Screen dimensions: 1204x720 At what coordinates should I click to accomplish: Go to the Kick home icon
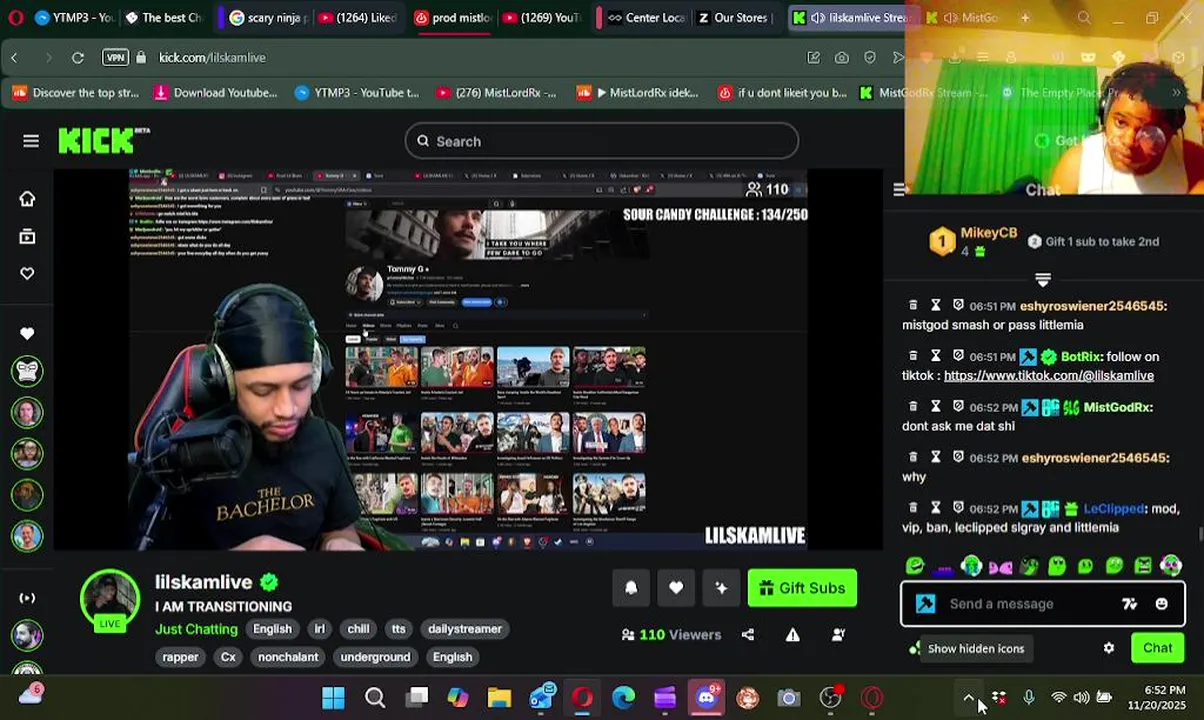coord(27,199)
